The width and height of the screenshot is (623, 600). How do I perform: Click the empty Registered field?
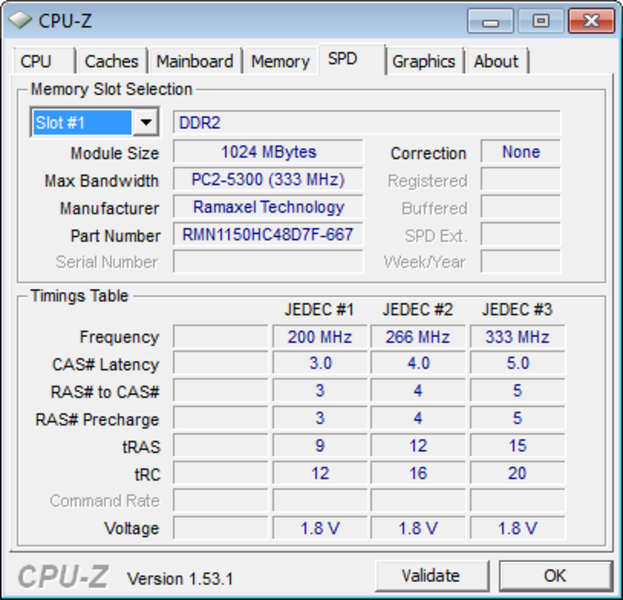pyautogui.click(x=521, y=180)
